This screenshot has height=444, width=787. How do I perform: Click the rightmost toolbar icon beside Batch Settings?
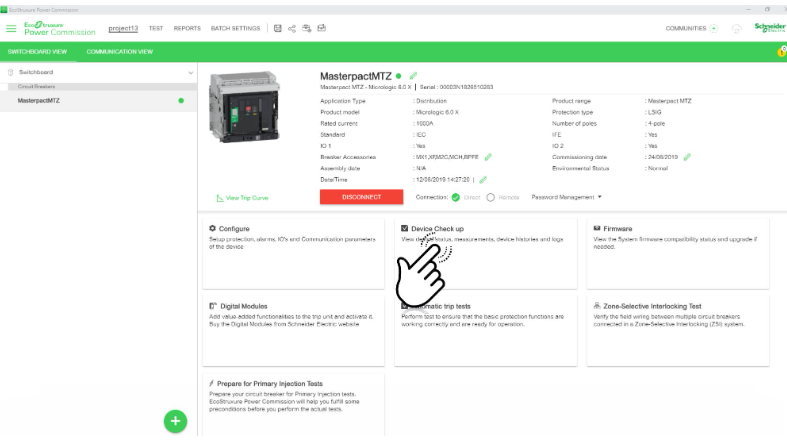pyautogui.click(x=322, y=28)
